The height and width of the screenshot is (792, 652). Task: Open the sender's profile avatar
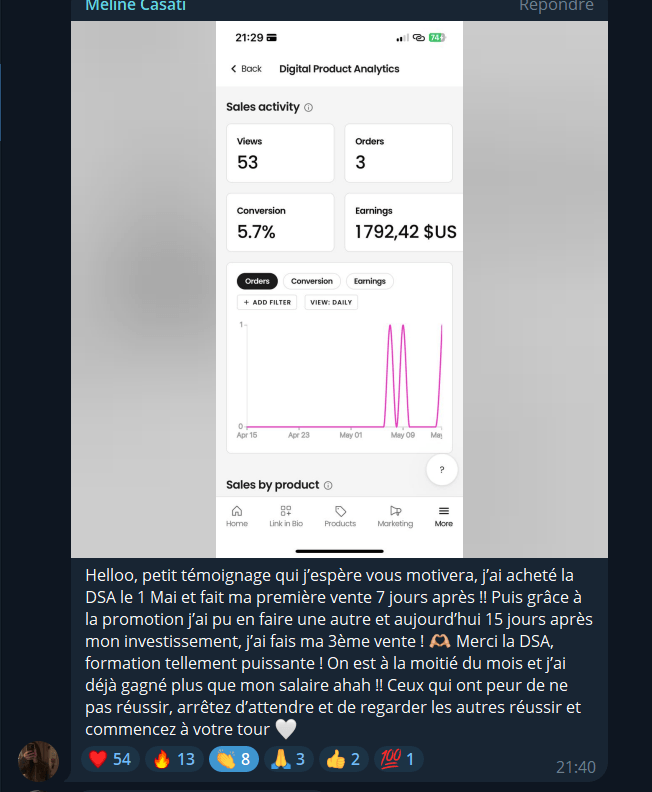38,761
